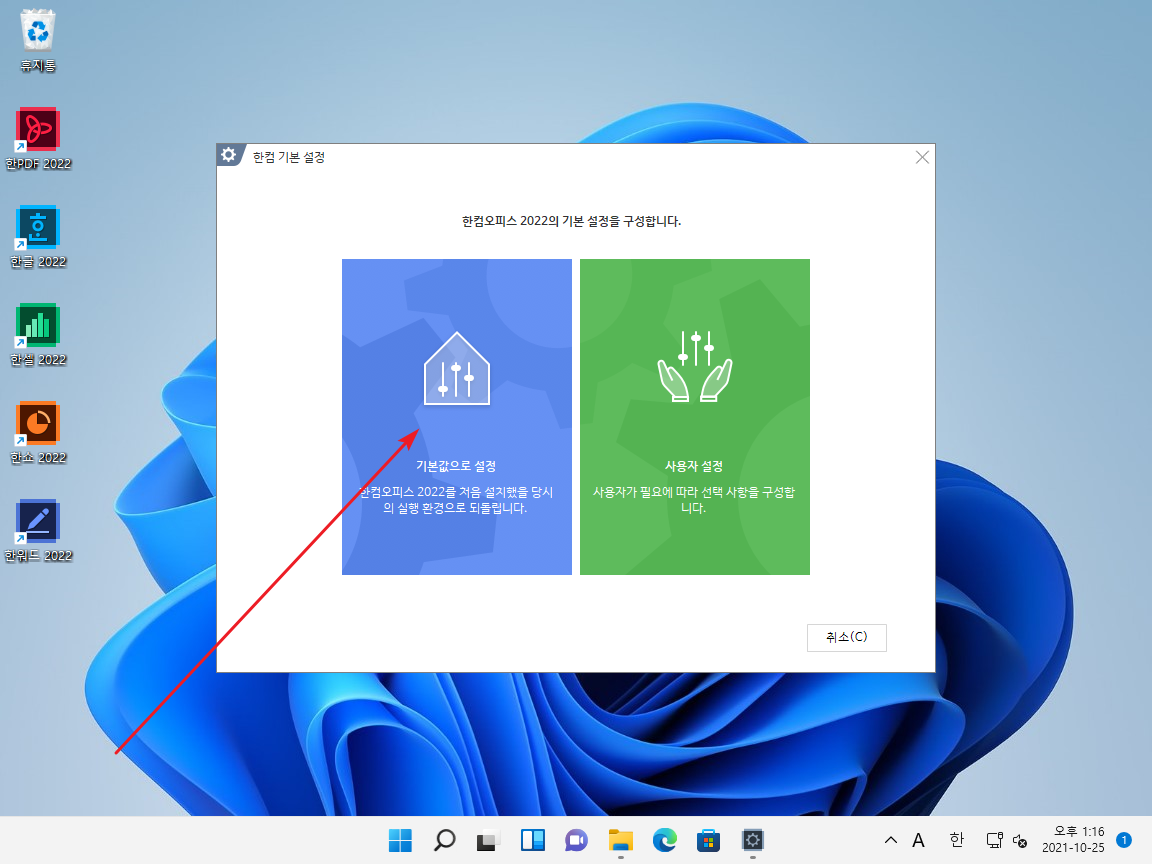Click the house with sliders icon
The height and width of the screenshot is (864, 1152).
point(456,368)
